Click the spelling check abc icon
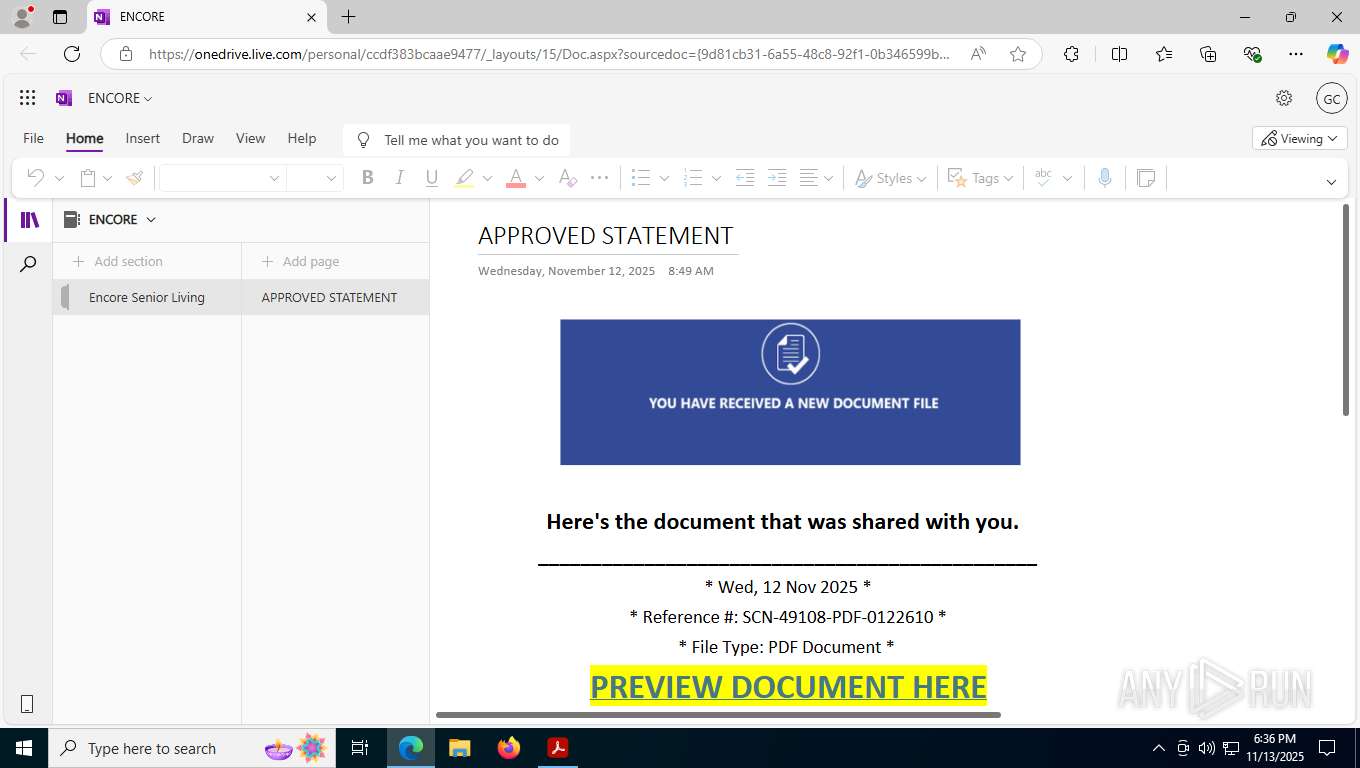 pyautogui.click(x=1043, y=178)
